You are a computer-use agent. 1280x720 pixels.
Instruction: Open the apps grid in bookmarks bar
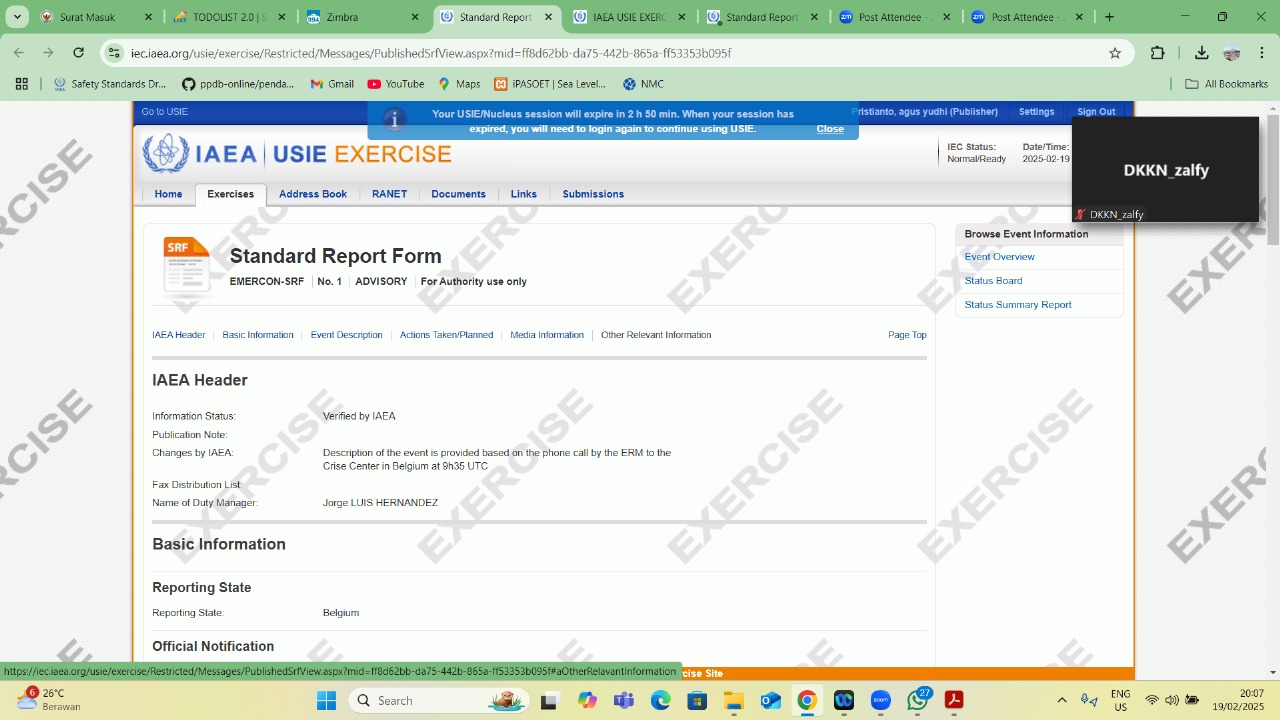[x=21, y=84]
